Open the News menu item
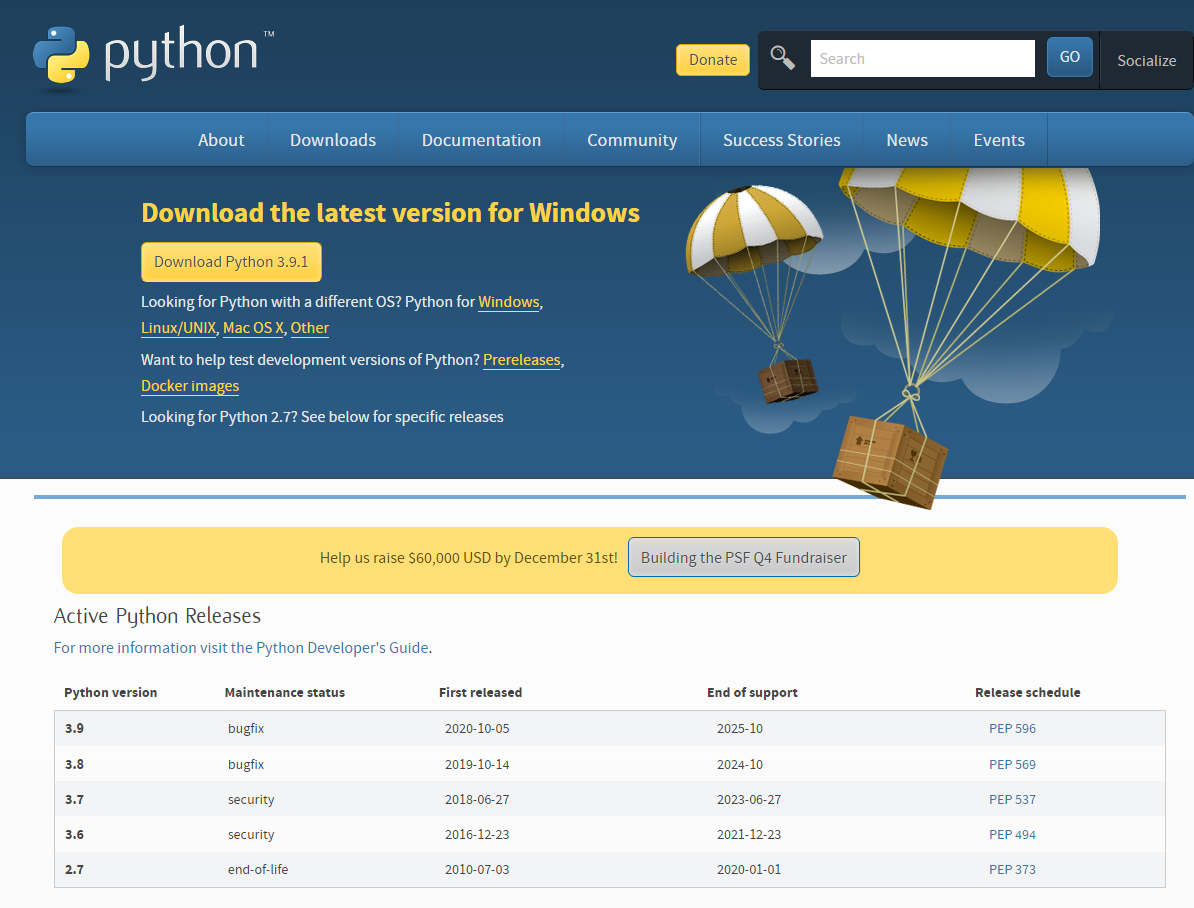Screen dimensions: 1194x908 (907, 140)
